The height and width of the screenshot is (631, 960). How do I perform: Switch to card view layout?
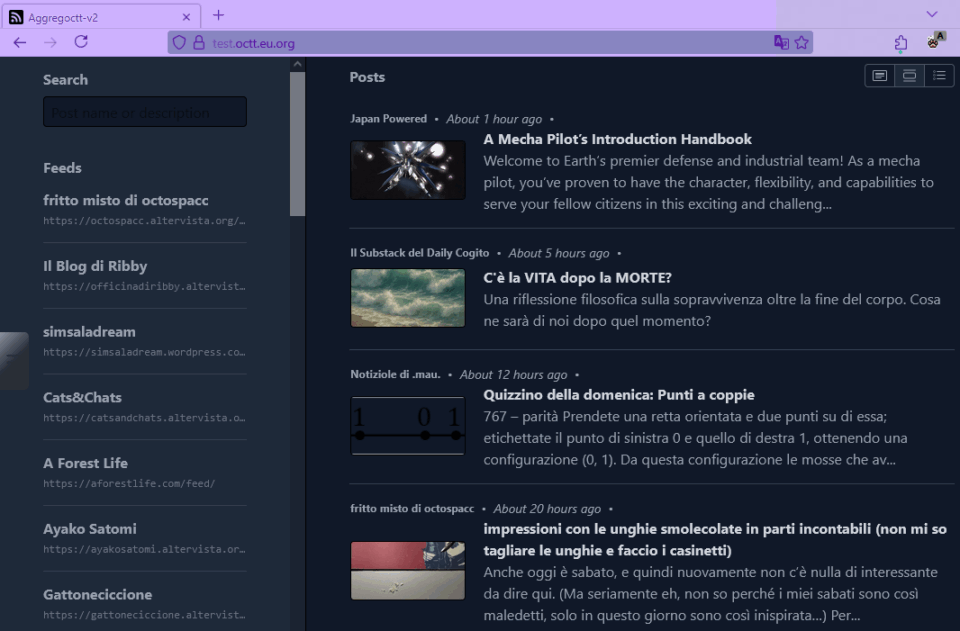point(879,76)
